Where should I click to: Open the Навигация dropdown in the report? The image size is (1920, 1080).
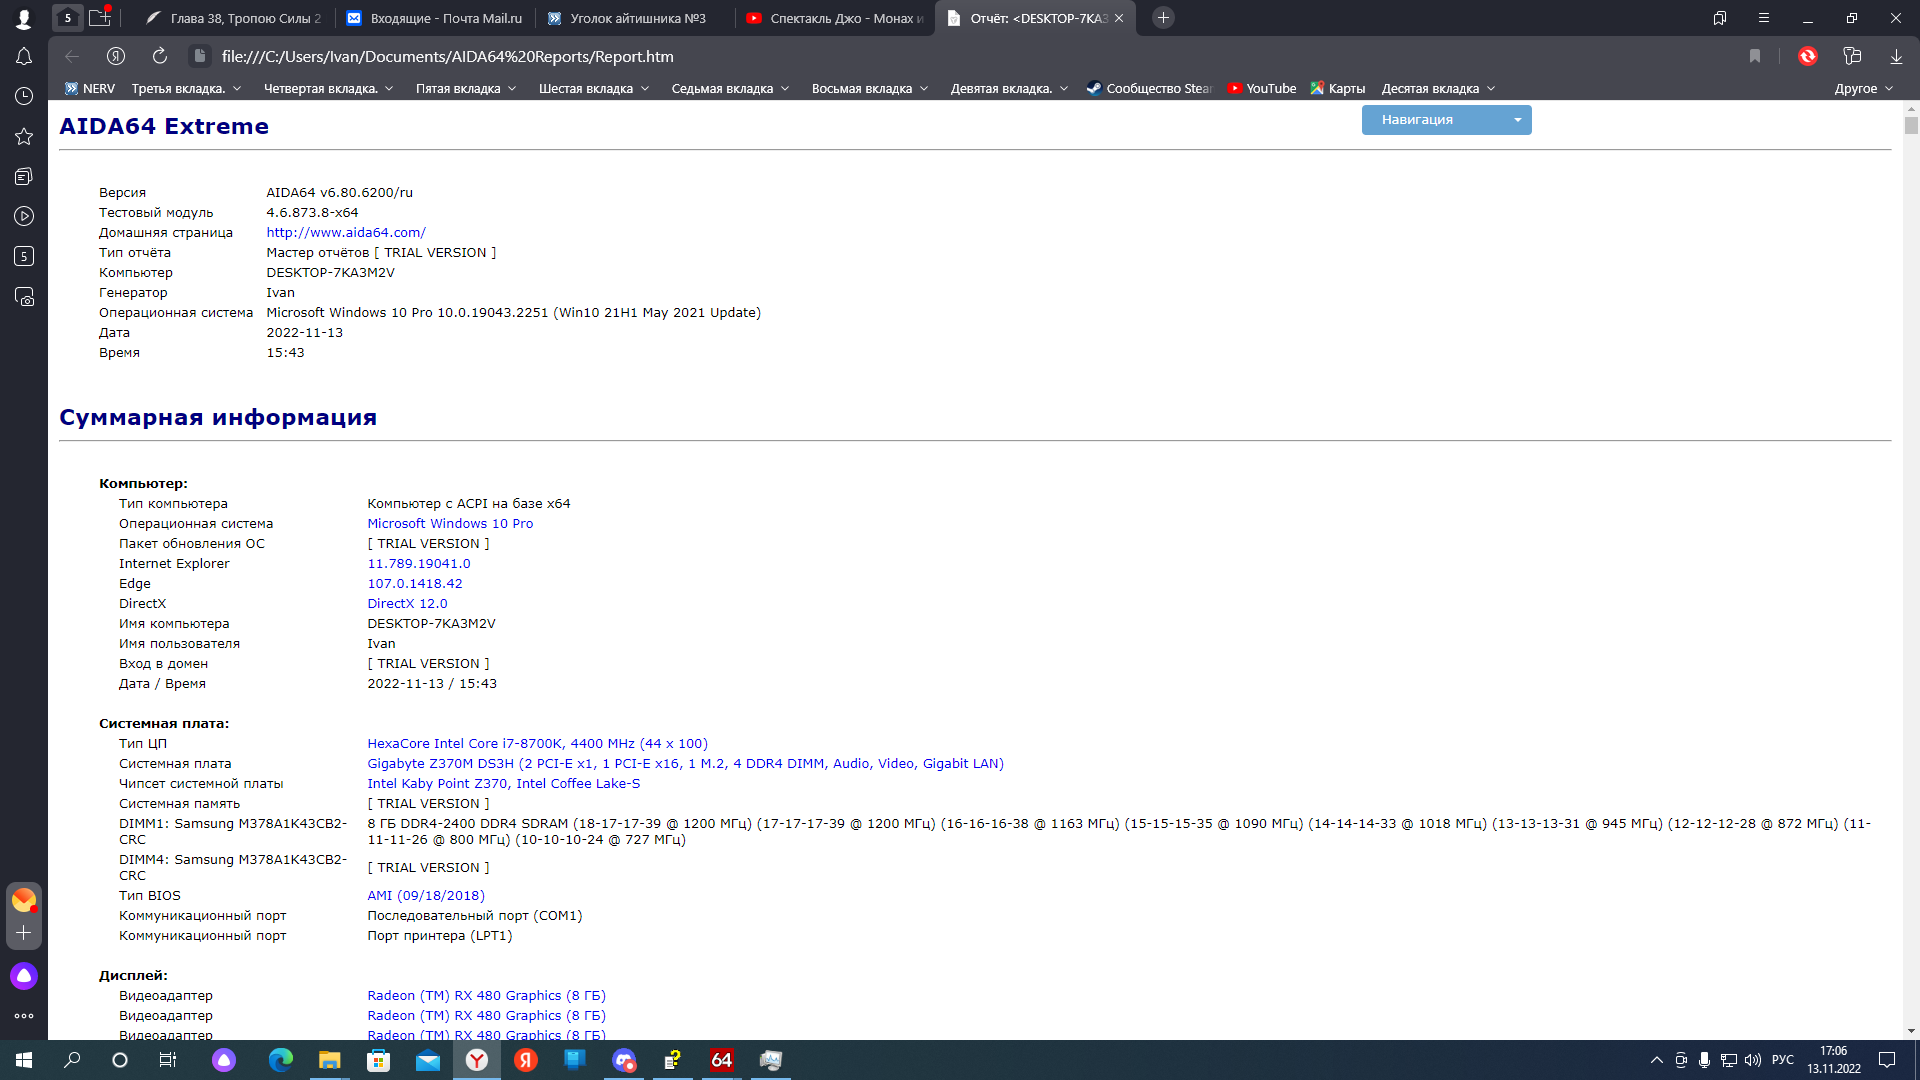coord(1446,120)
